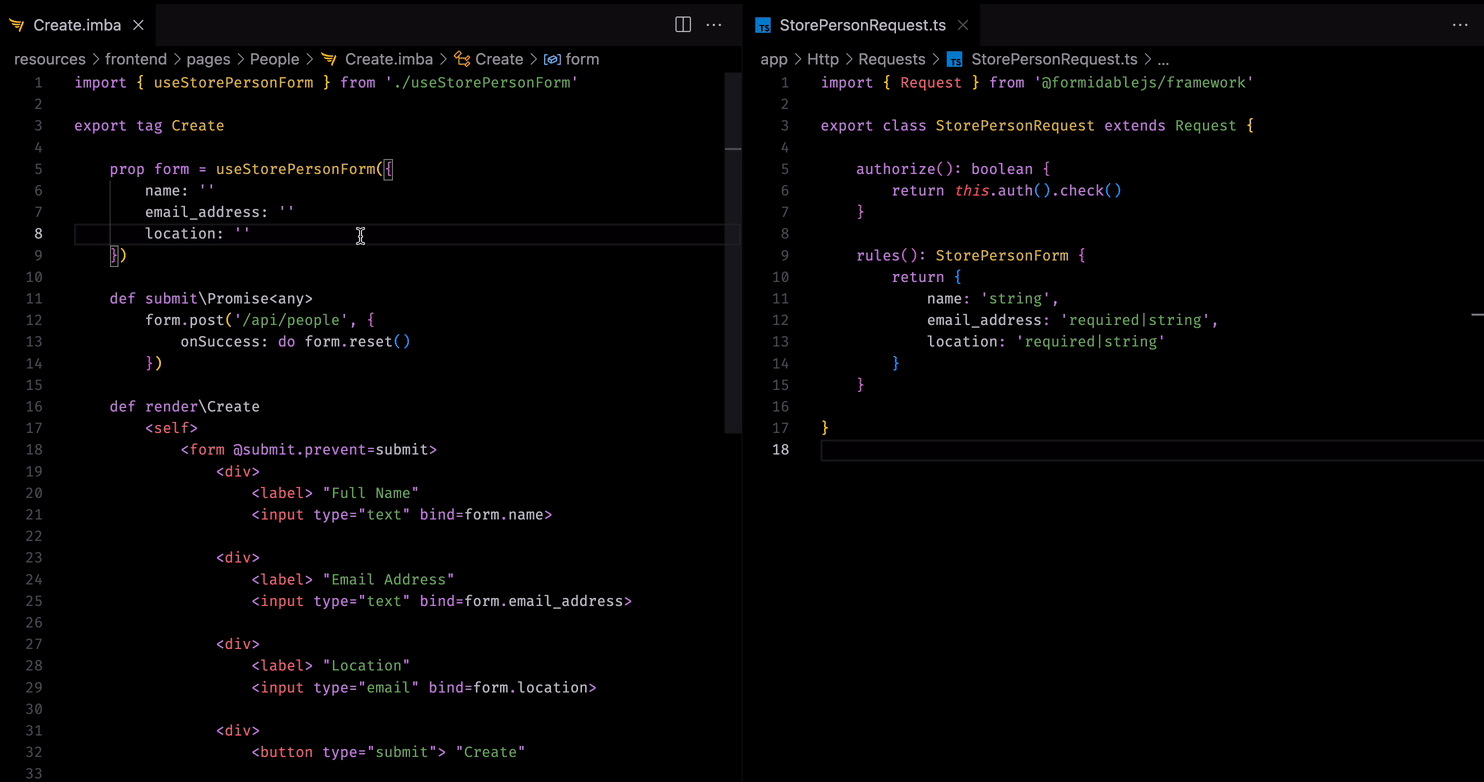The image size is (1484, 782).
Task: Click TS icon in the right breadcrumb
Action: point(955,59)
